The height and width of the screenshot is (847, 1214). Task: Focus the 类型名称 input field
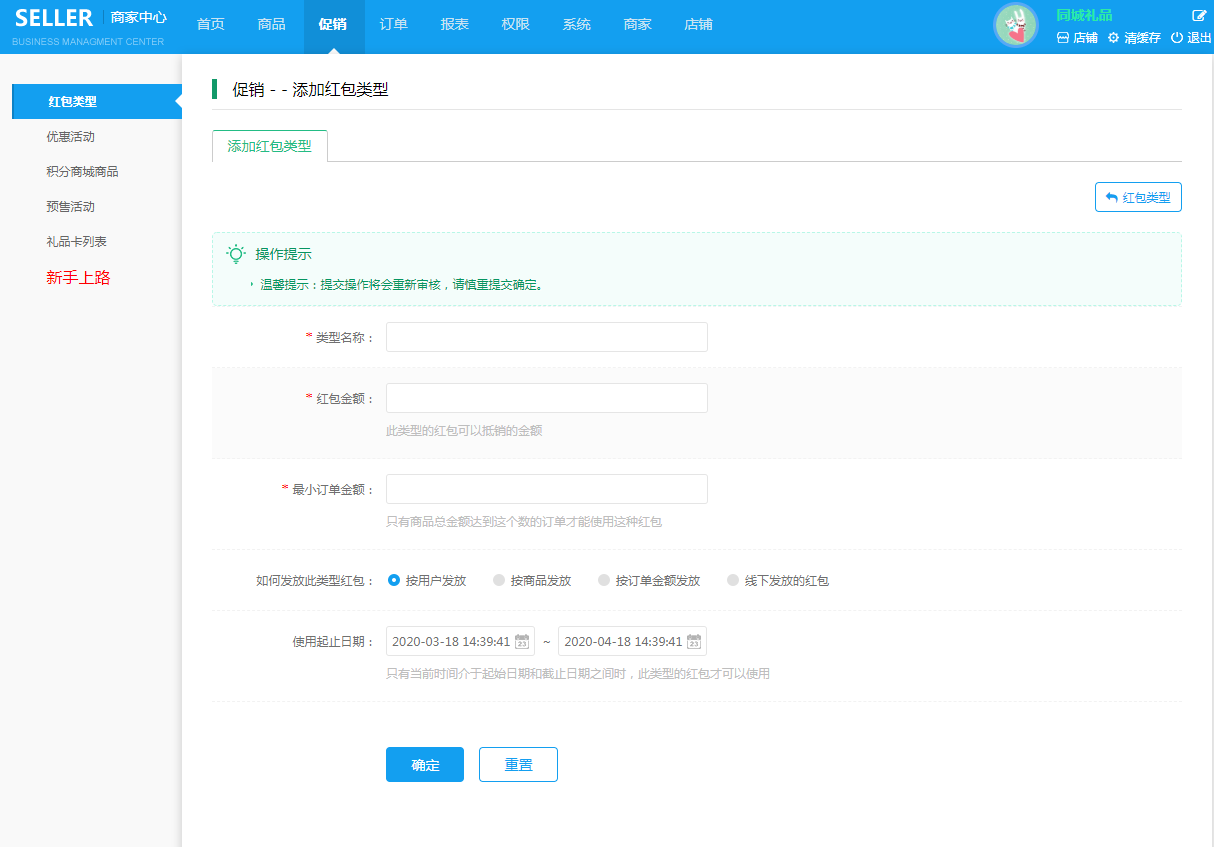click(x=546, y=337)
